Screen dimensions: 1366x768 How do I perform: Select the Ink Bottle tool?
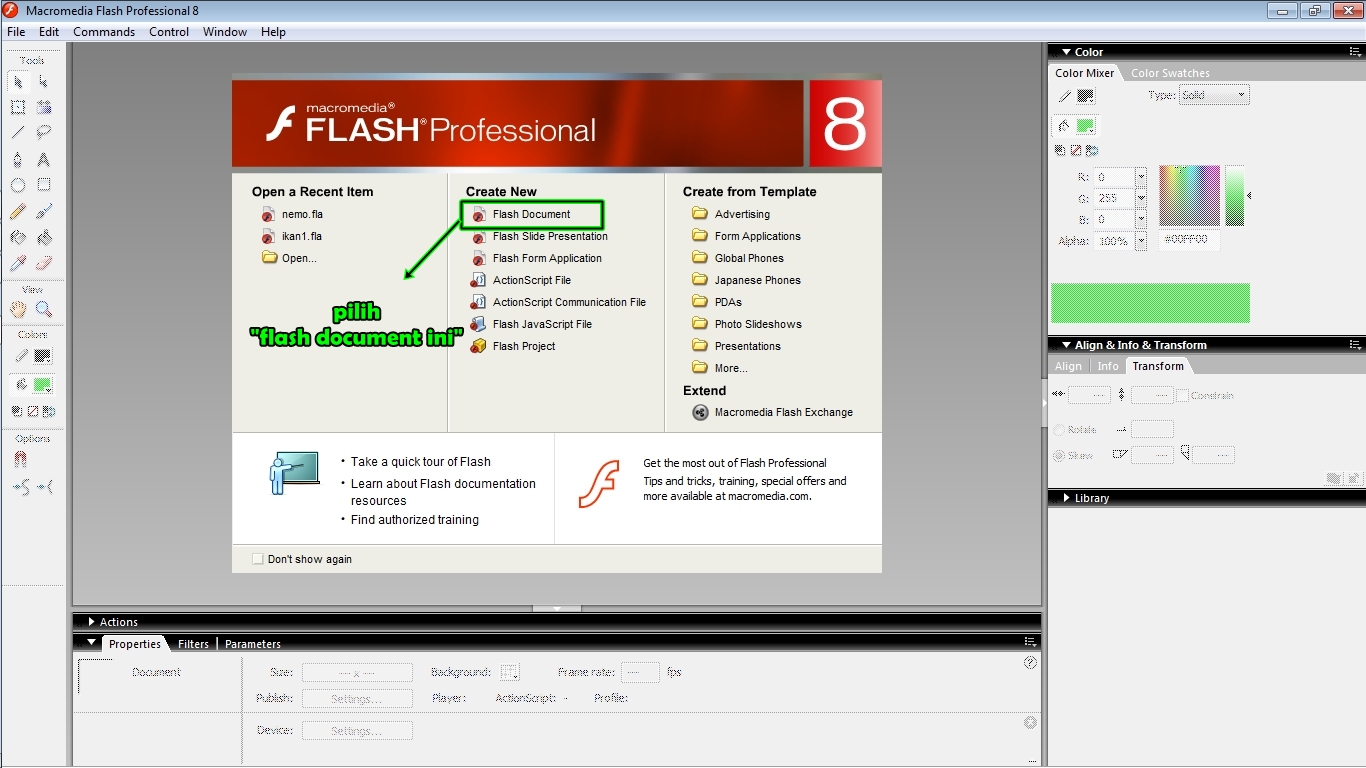[x=18, y=238]
